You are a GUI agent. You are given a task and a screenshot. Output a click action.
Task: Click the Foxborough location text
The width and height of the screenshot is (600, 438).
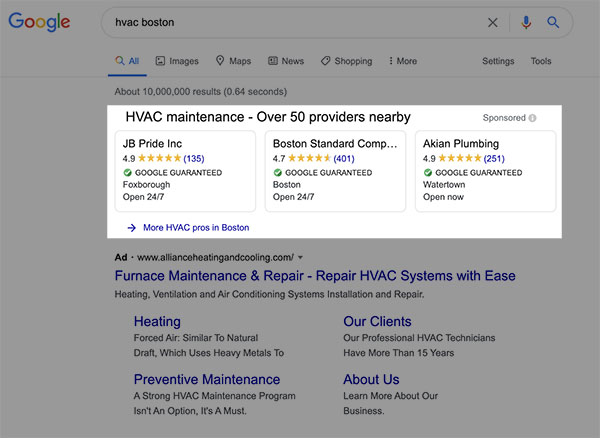point(147,185)
